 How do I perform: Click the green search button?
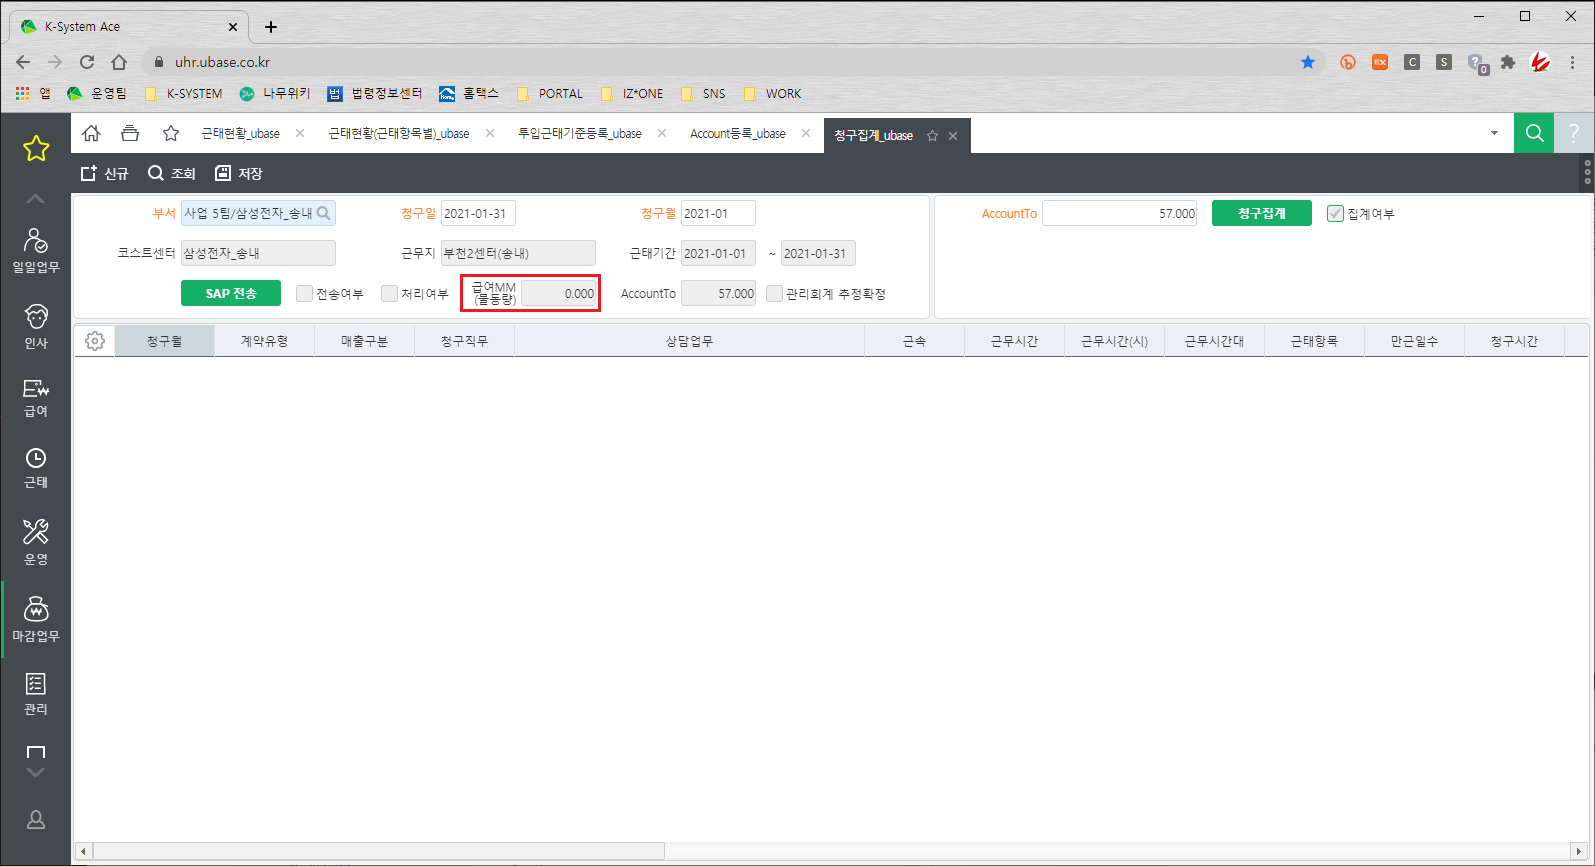(x=1534, y=133)
